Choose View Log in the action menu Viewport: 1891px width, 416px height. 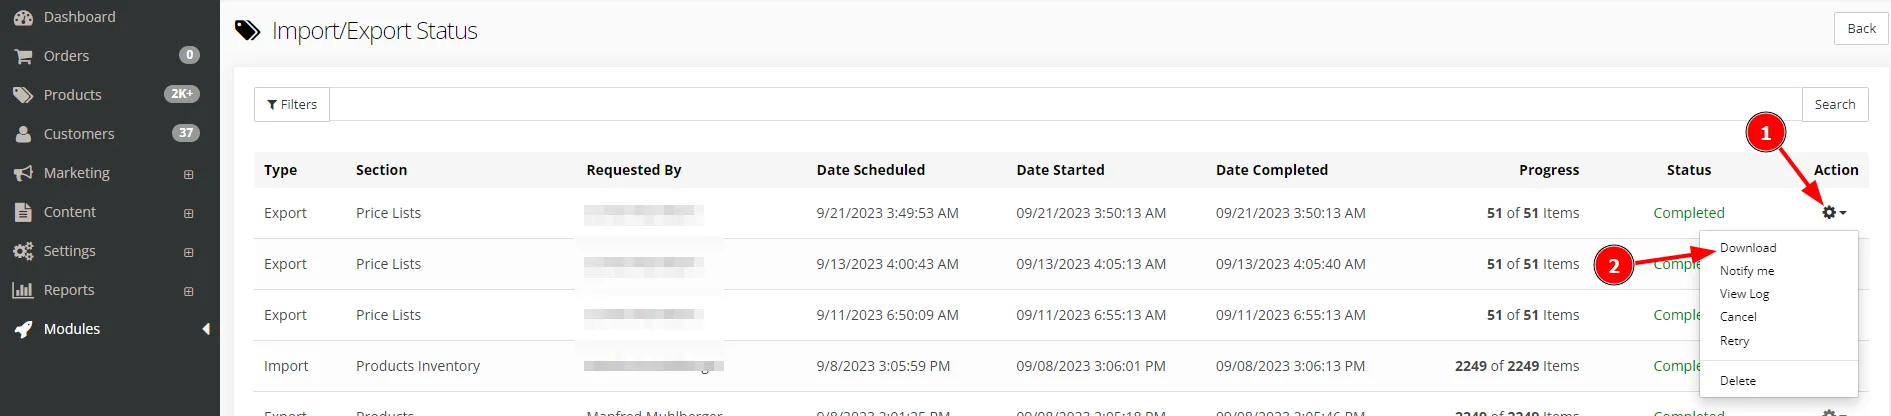click(x=1744, y=294)
